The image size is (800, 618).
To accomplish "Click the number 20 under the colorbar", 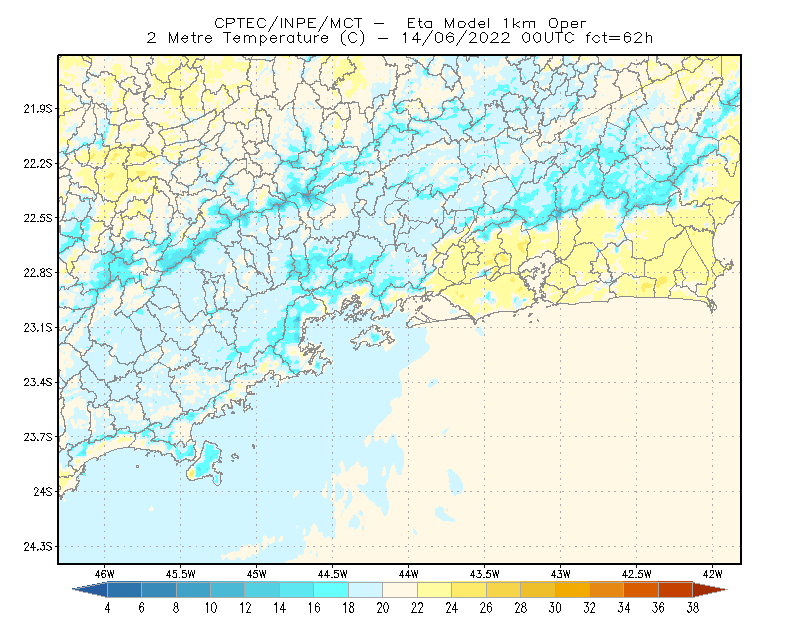I will pyautogui.click(x=383, y=608).
